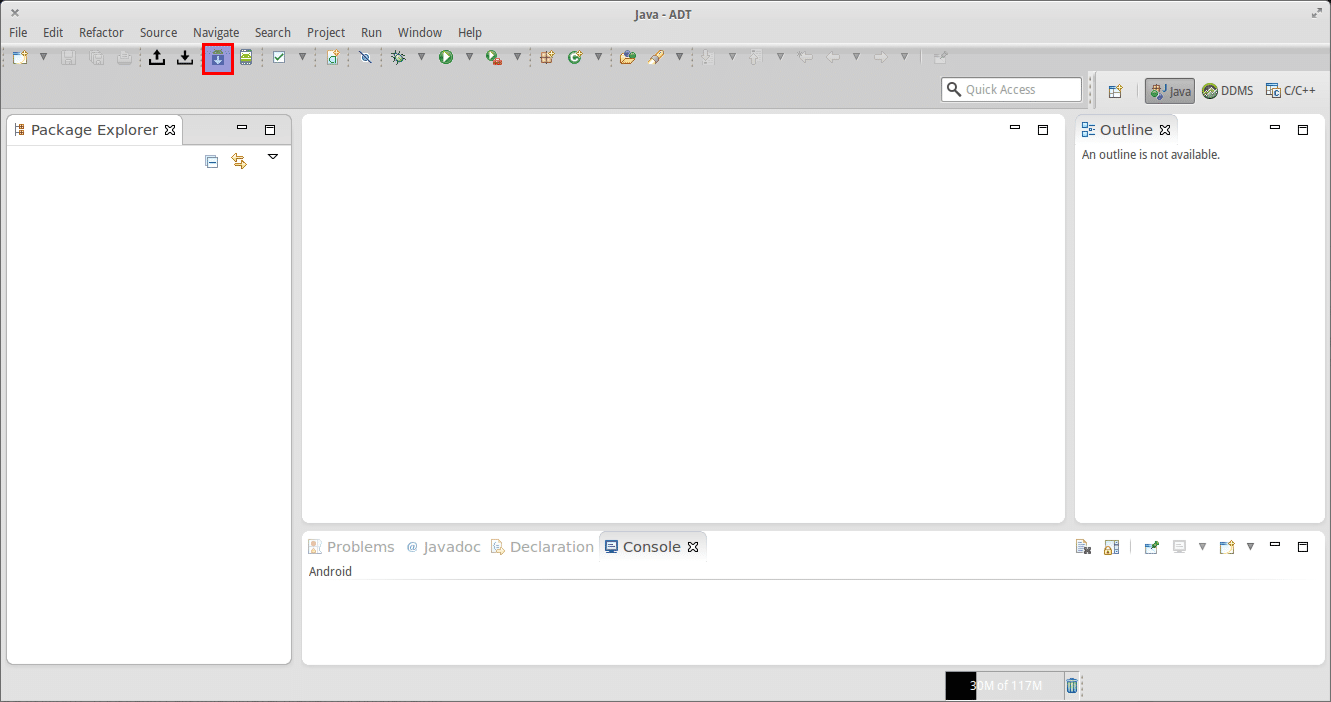1331x702 pixels.
Task: Open the Window menu
Action: [420, 33]
